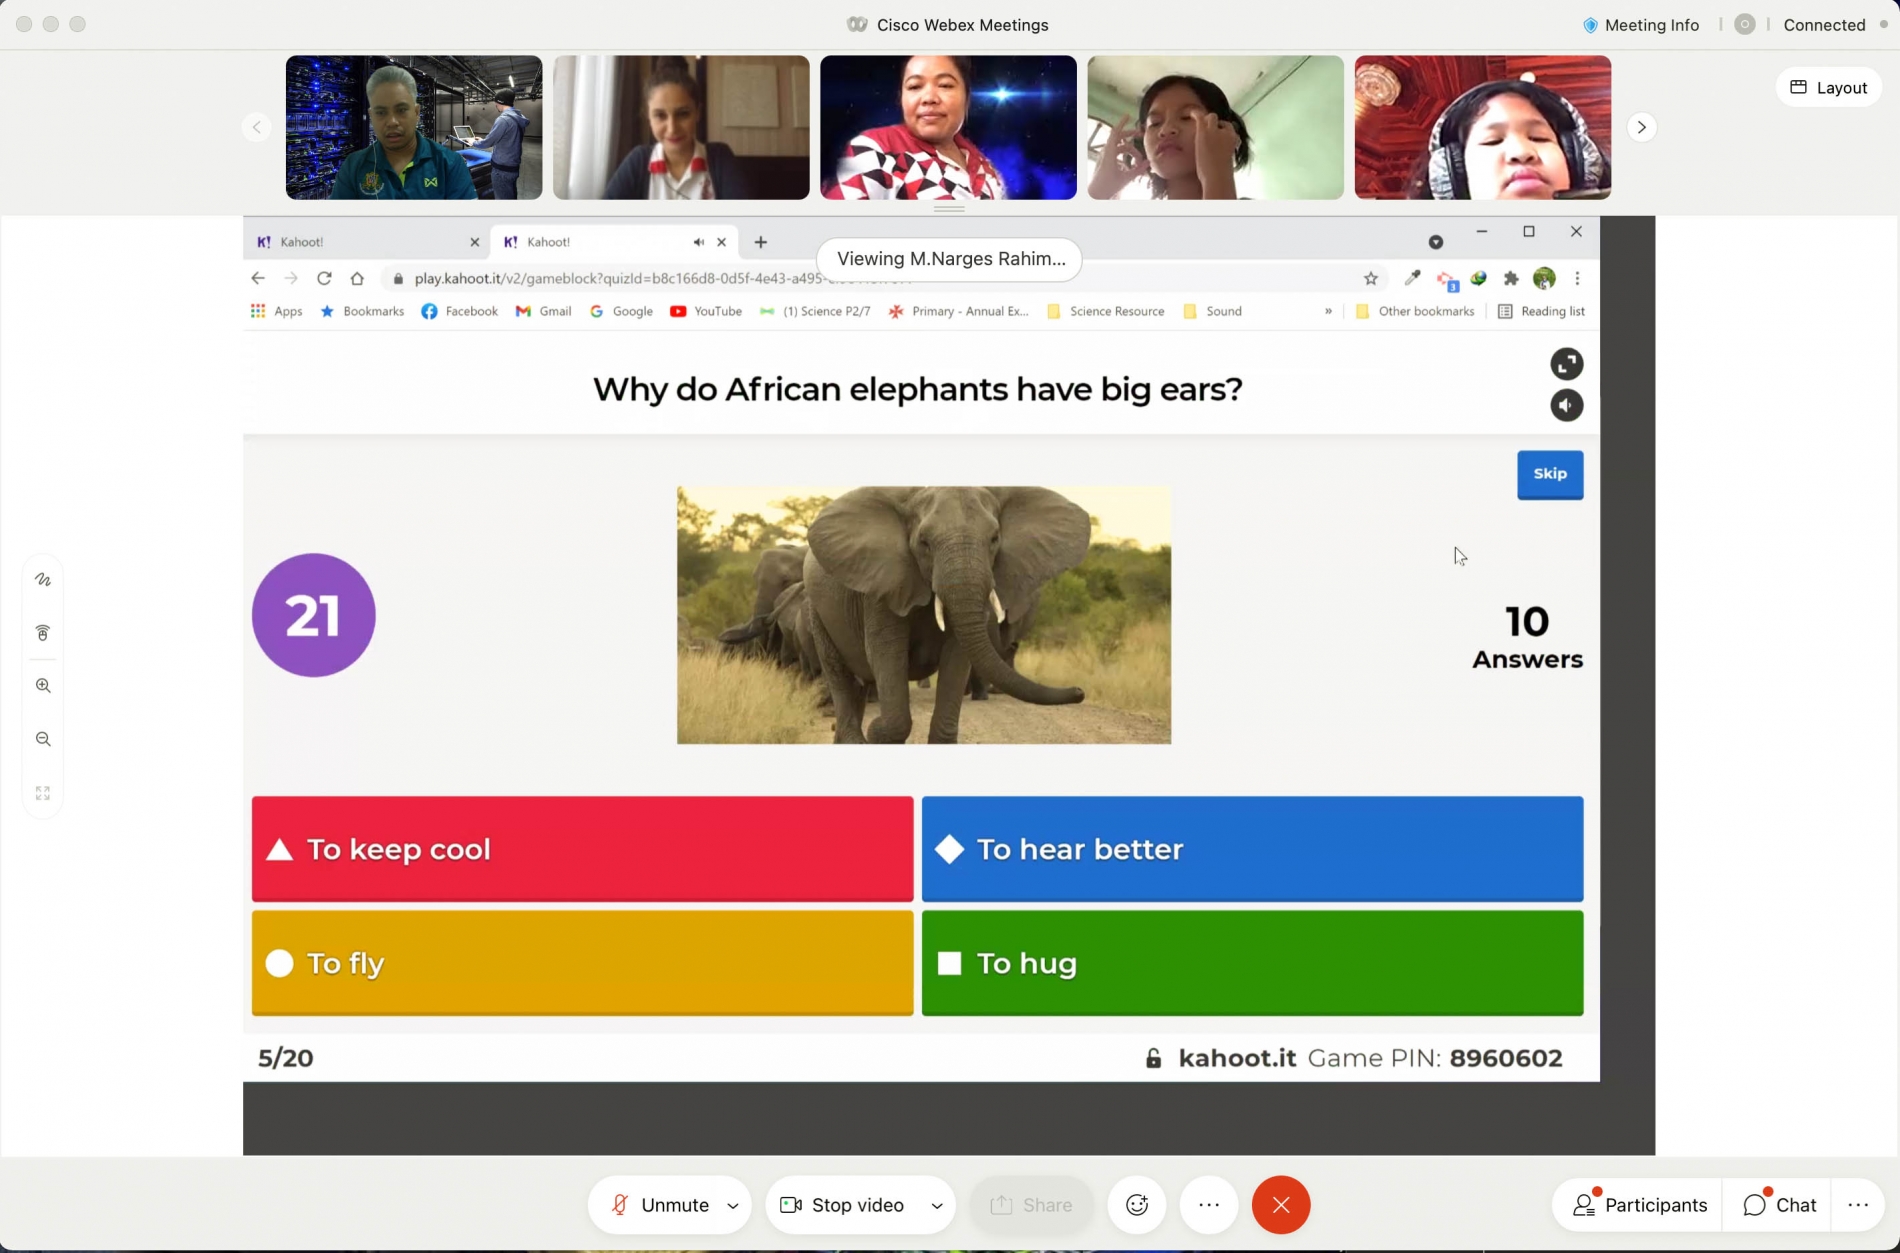Expand video options arrow next to Stop video
Image resolution: width=1900 pixels, height=1253 pixels.
(x=937, y=1206)
